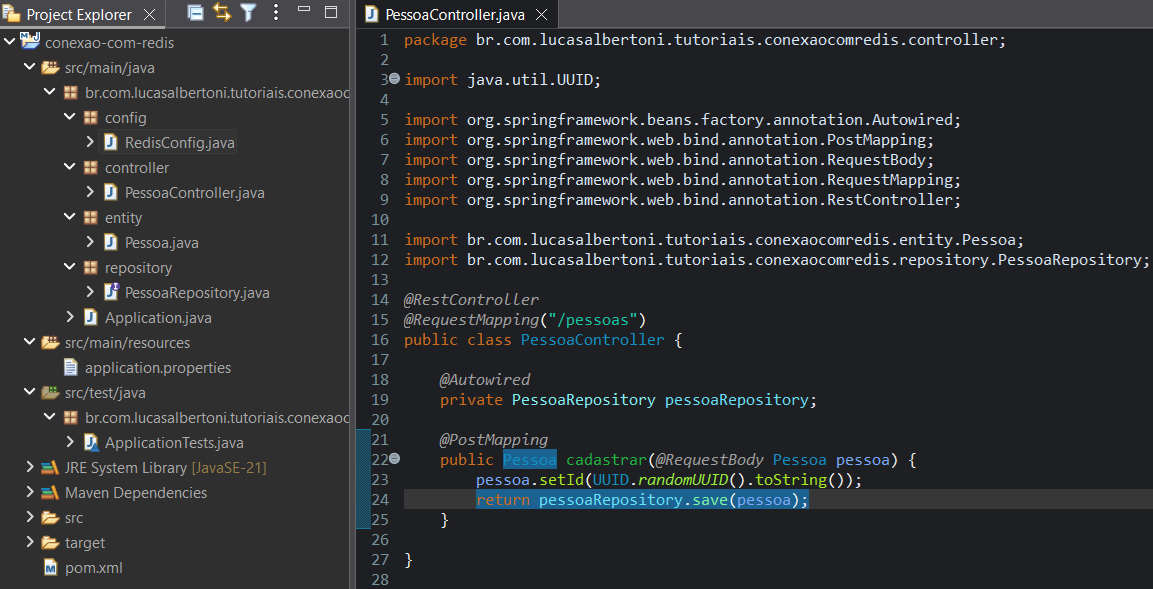The width and height of the screenshot is (1153, 589).
Task: Collapse the src/main/java branch
Action: 28,67
